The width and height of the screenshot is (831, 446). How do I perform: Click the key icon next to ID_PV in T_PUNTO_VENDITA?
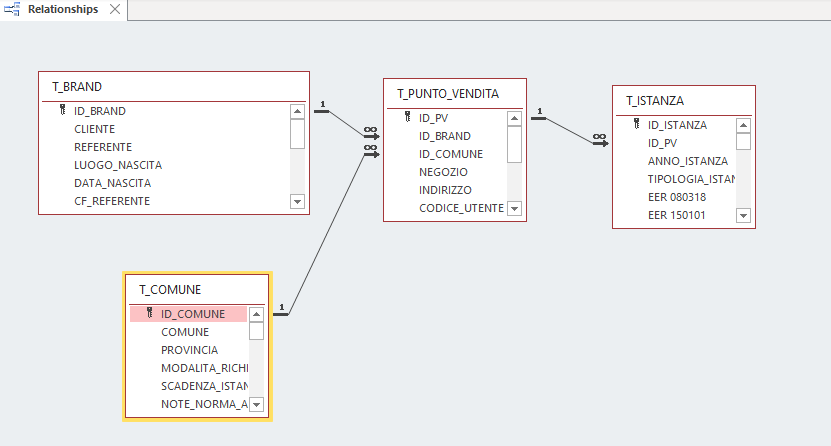coord(408,118)
